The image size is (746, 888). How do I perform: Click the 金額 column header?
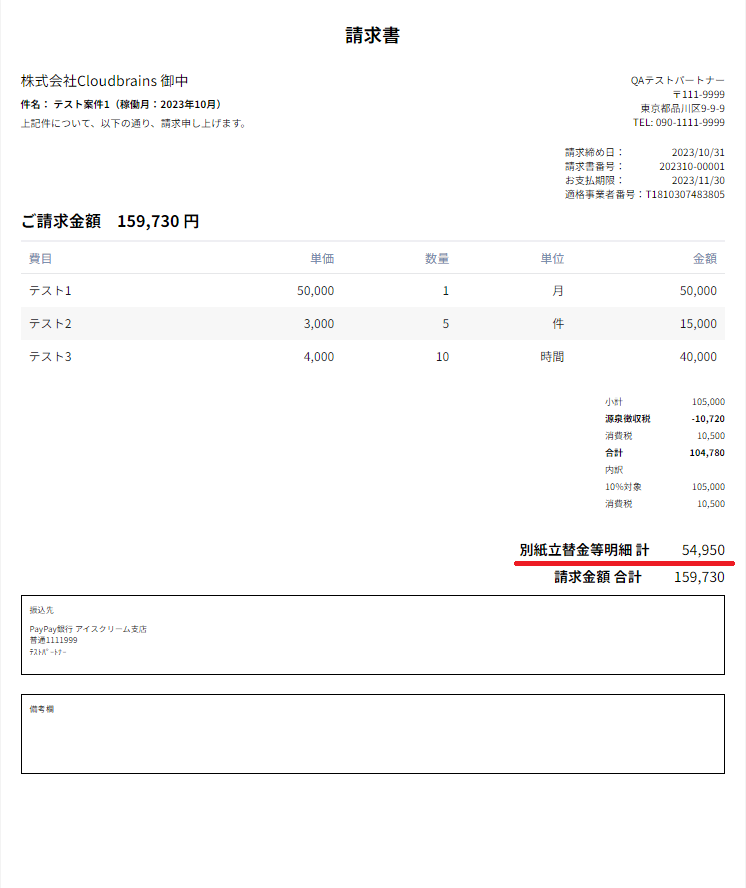pyautogui.click(x=705, y=259)
